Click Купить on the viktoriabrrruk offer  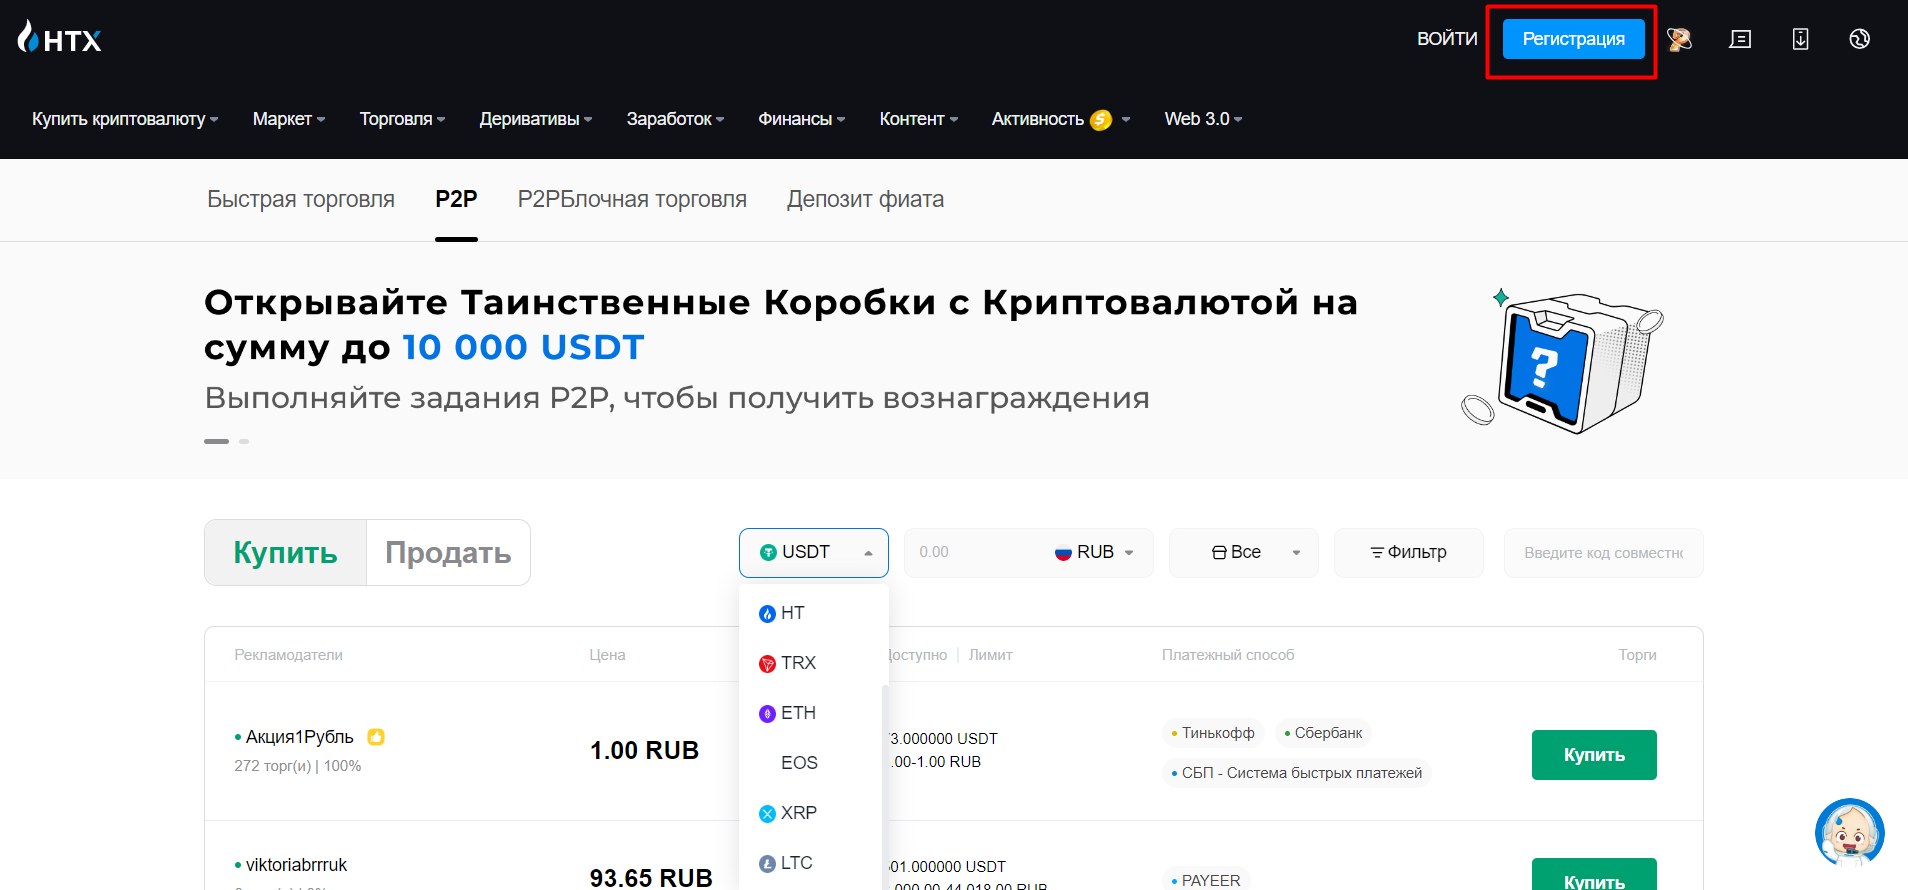[x=1594, y=875]
